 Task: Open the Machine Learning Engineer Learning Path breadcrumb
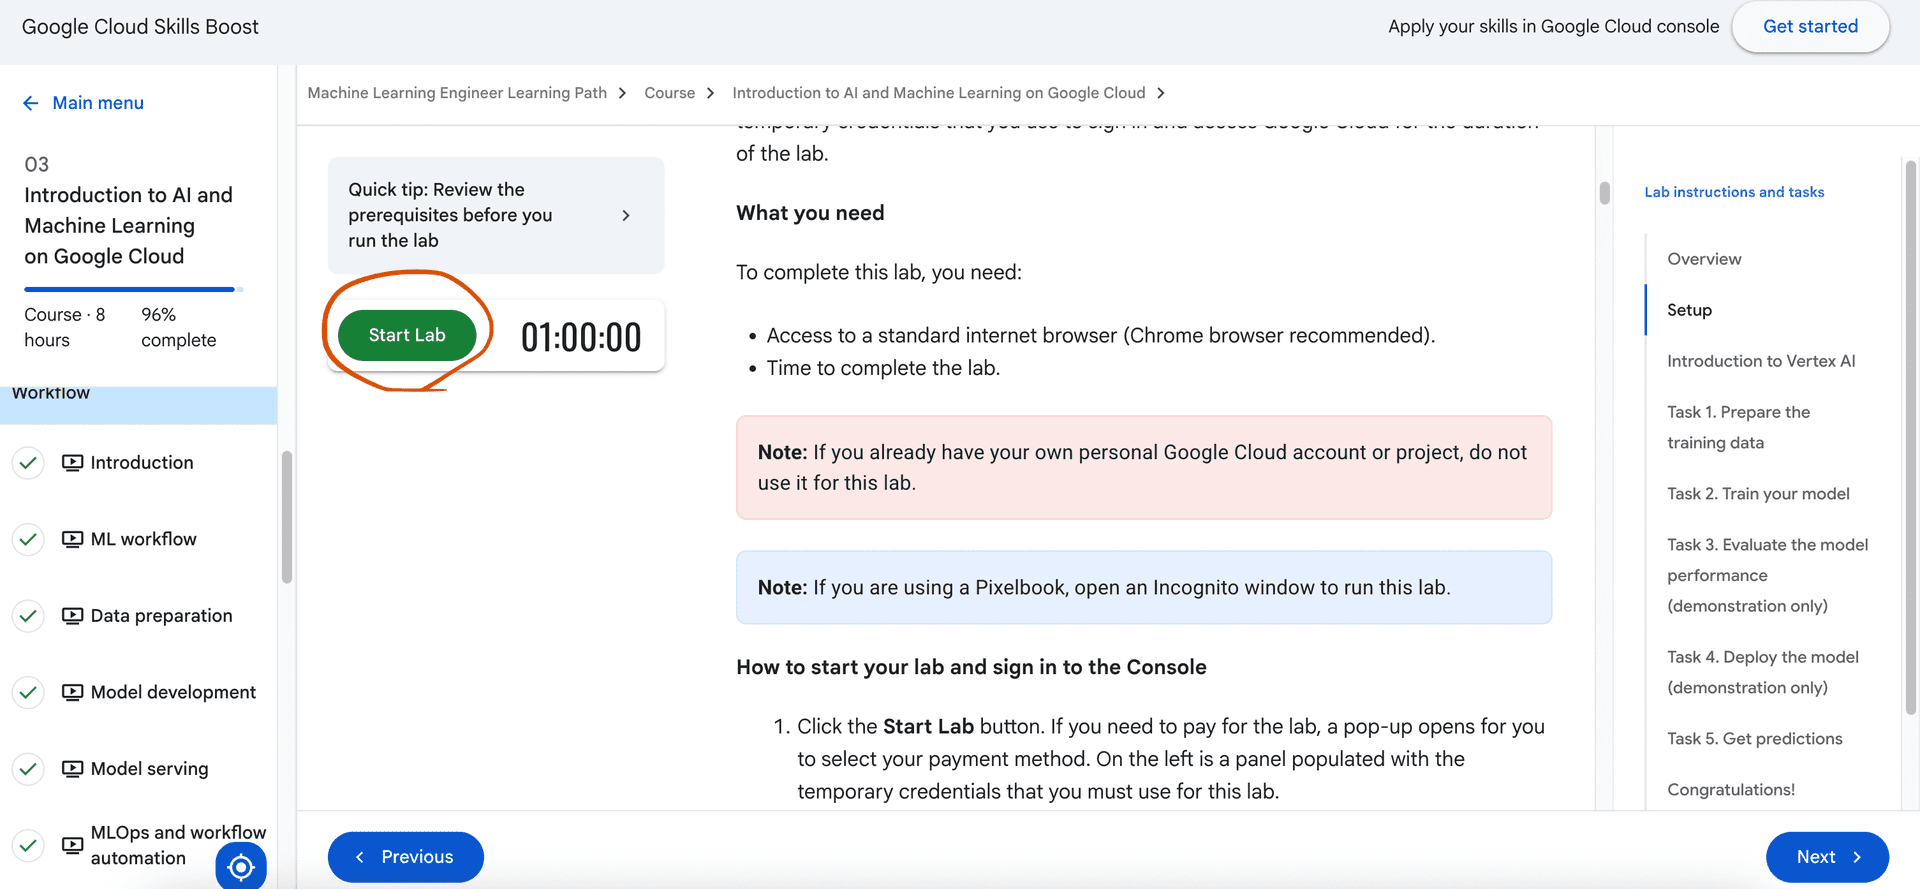click(x=457, y=93)
